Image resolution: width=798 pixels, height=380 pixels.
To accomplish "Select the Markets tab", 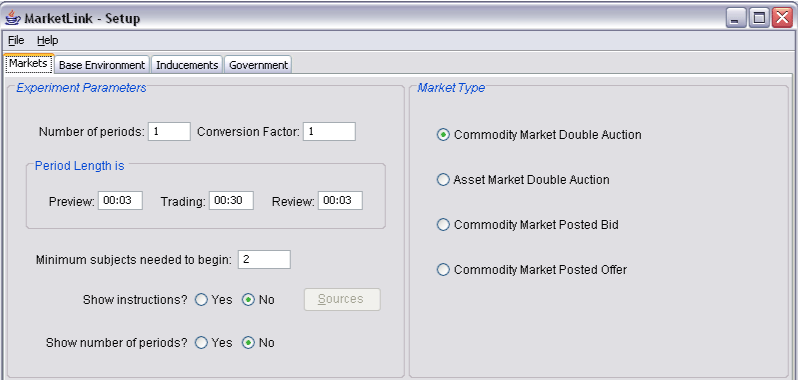I will pos(28,64).
